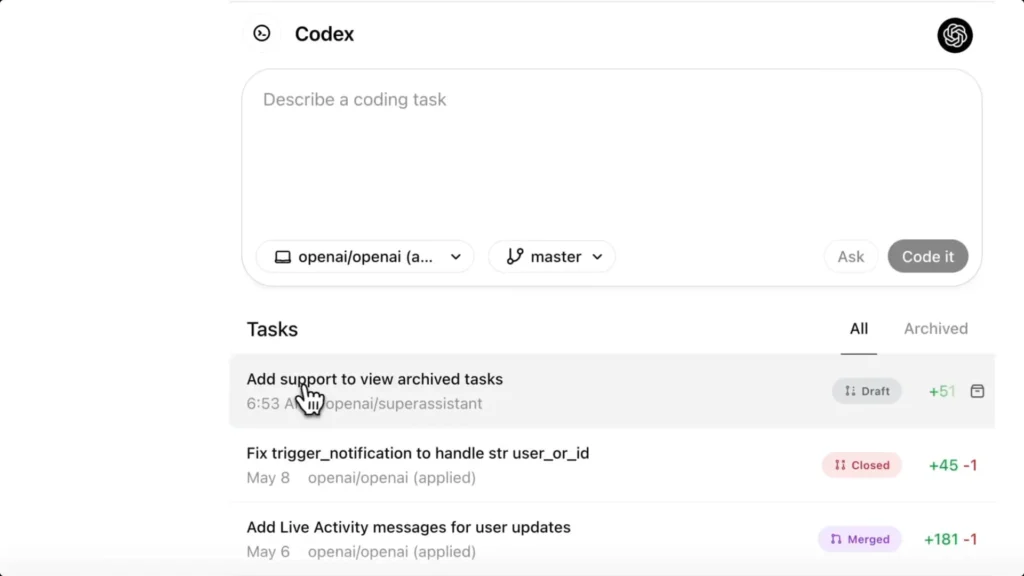Click the May 8 date text

point(268,478)
